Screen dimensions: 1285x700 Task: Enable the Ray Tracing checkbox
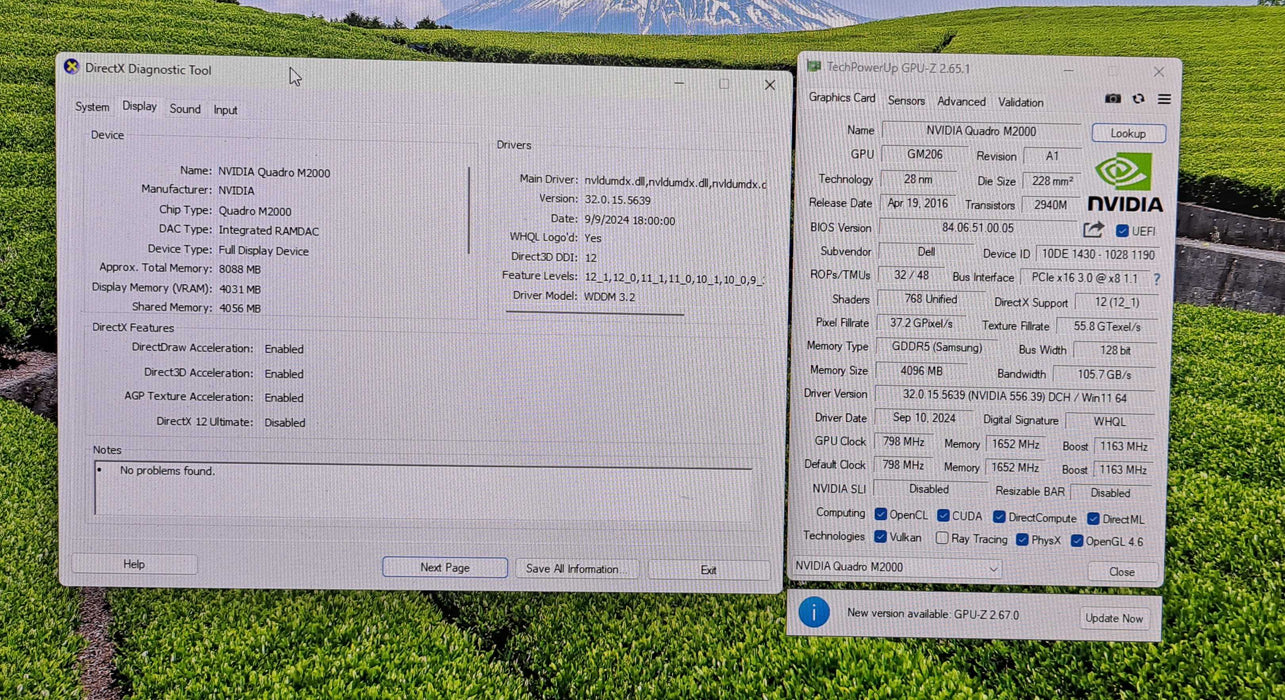942,538
